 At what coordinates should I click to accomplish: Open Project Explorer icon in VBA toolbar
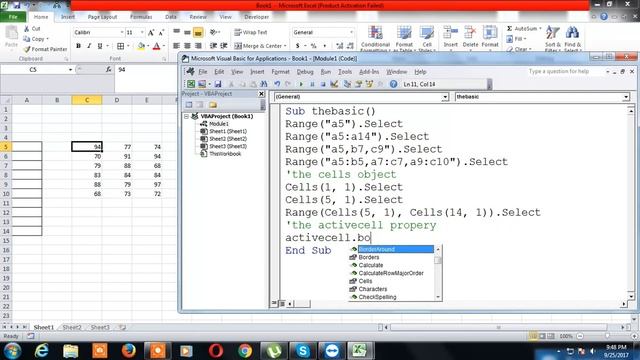[x=347, y=84]
